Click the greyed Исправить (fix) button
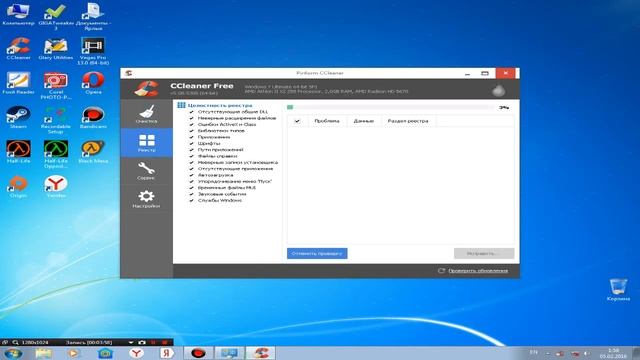This screenshot has height=360, width=640. tap(484, 253)
